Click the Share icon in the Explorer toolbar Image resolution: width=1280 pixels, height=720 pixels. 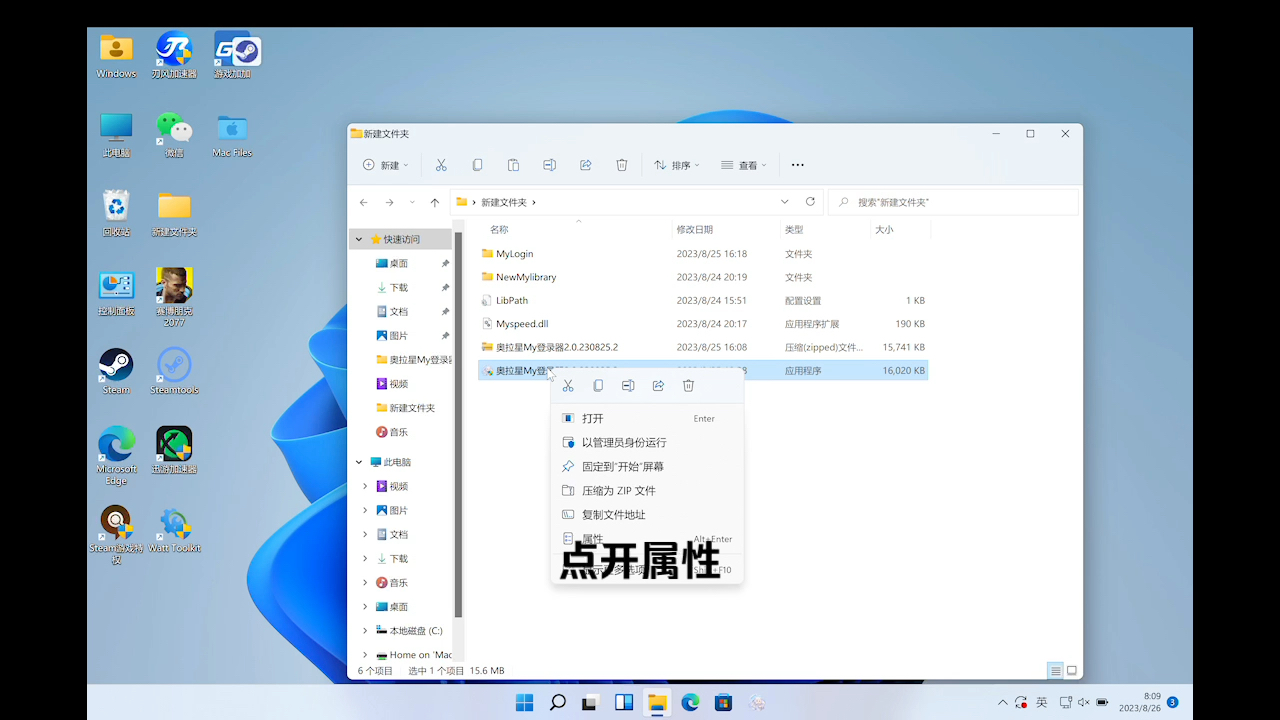pyautogui.click(x=586, y=165)
